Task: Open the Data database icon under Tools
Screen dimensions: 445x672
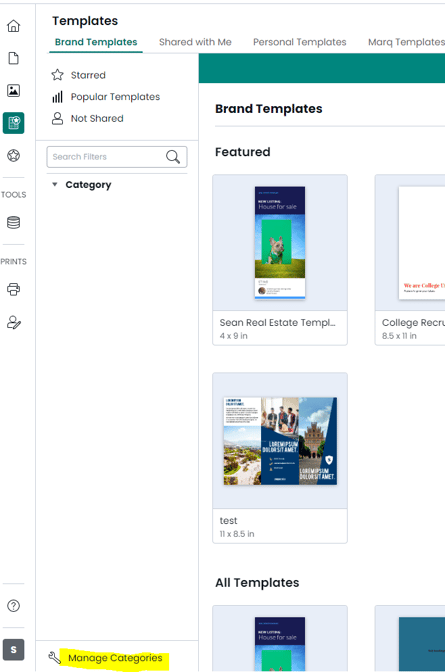Action: pos(13,222)
